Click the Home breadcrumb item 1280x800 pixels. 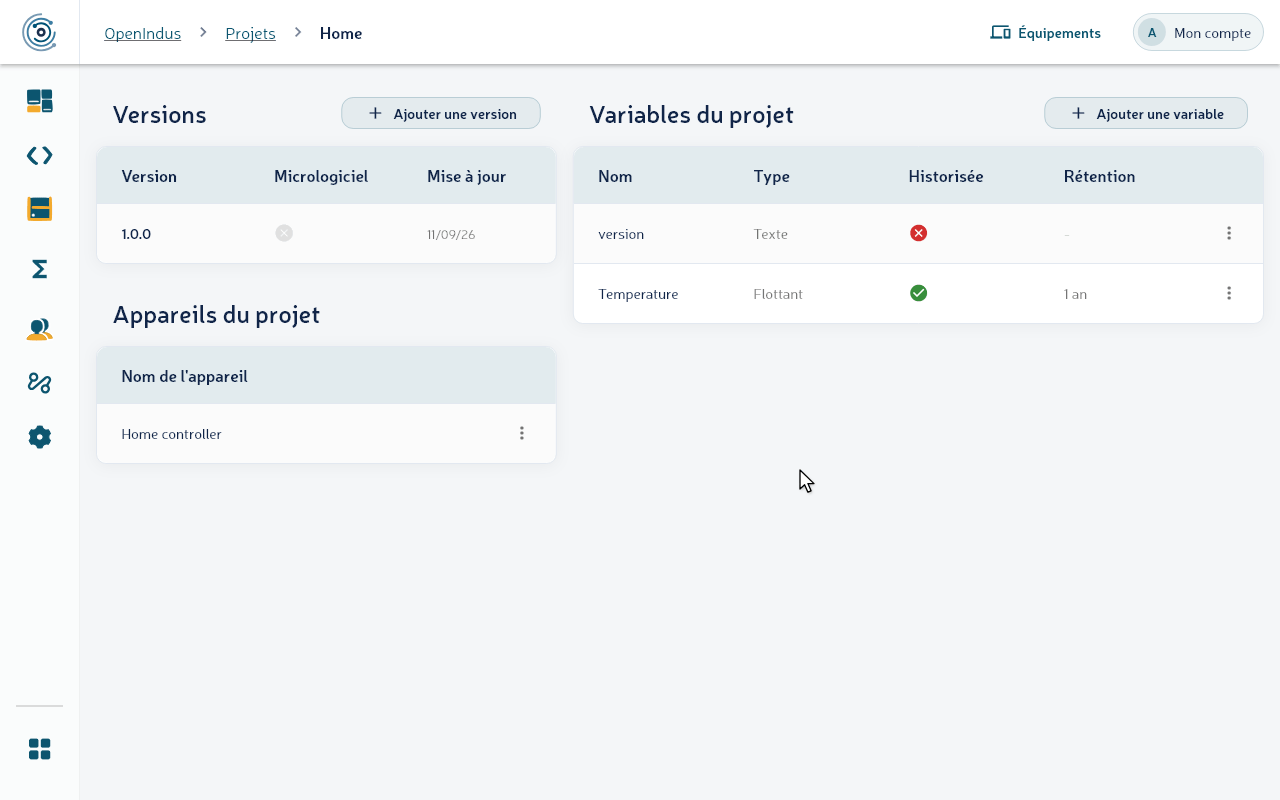click(x=341, y=33)
